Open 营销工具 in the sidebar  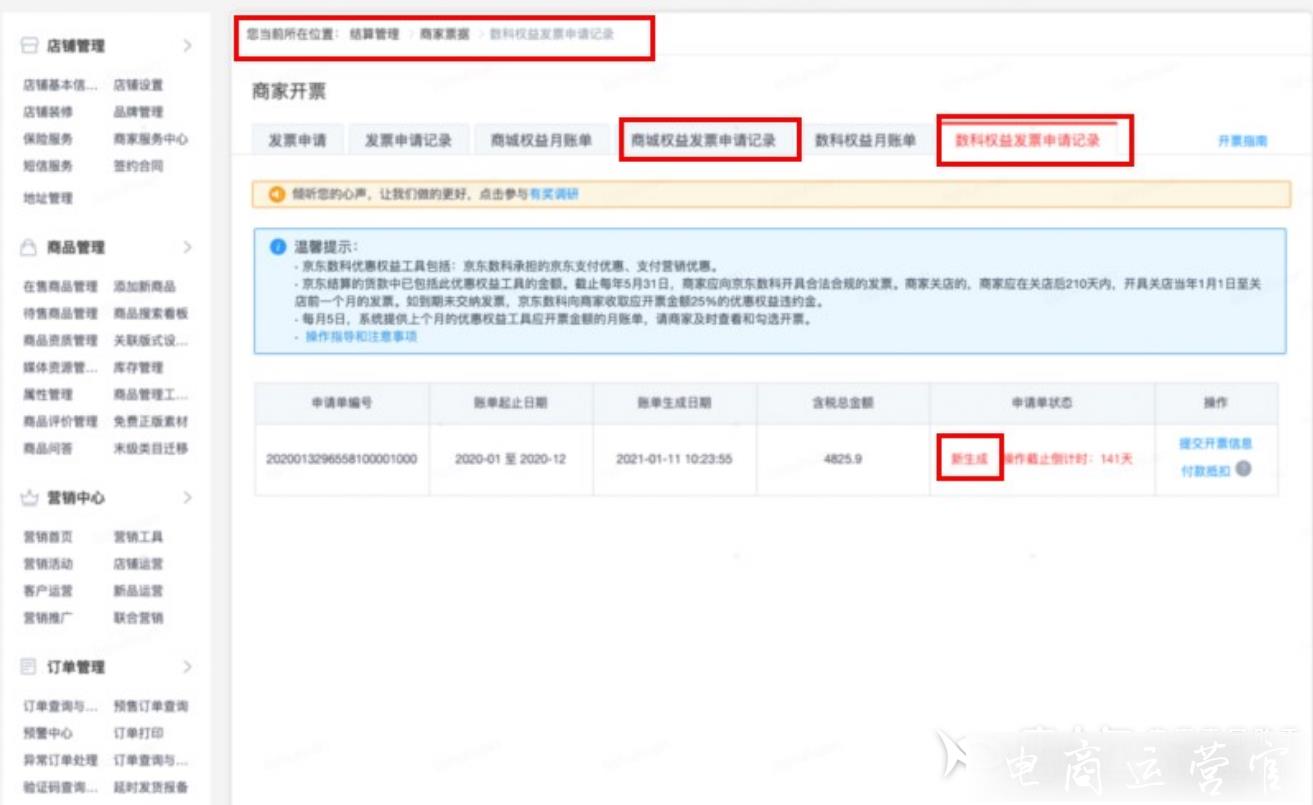(139, 537)
